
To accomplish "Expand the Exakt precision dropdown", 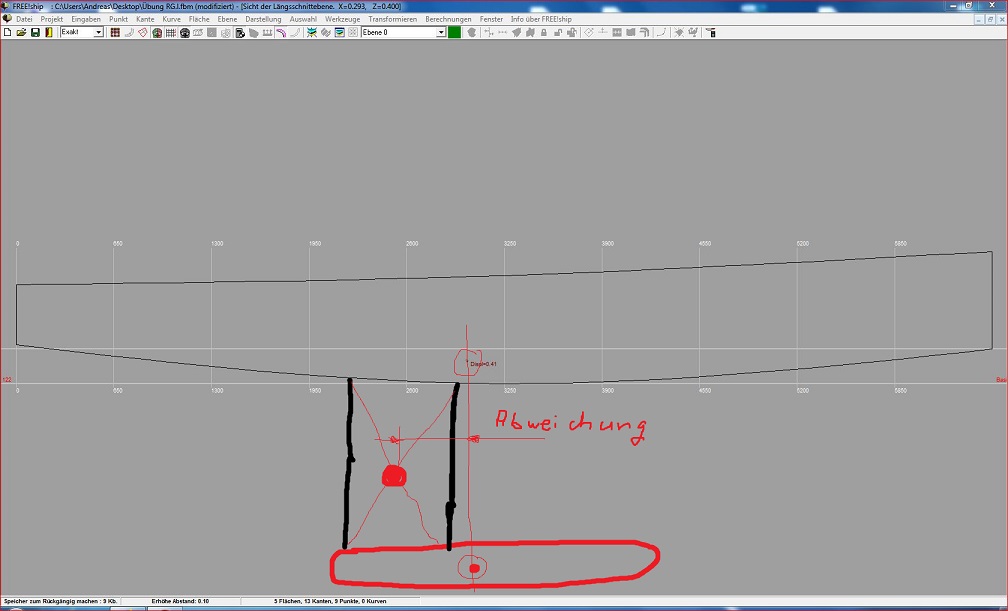I will pyautogui.click(x=98, y=33).
